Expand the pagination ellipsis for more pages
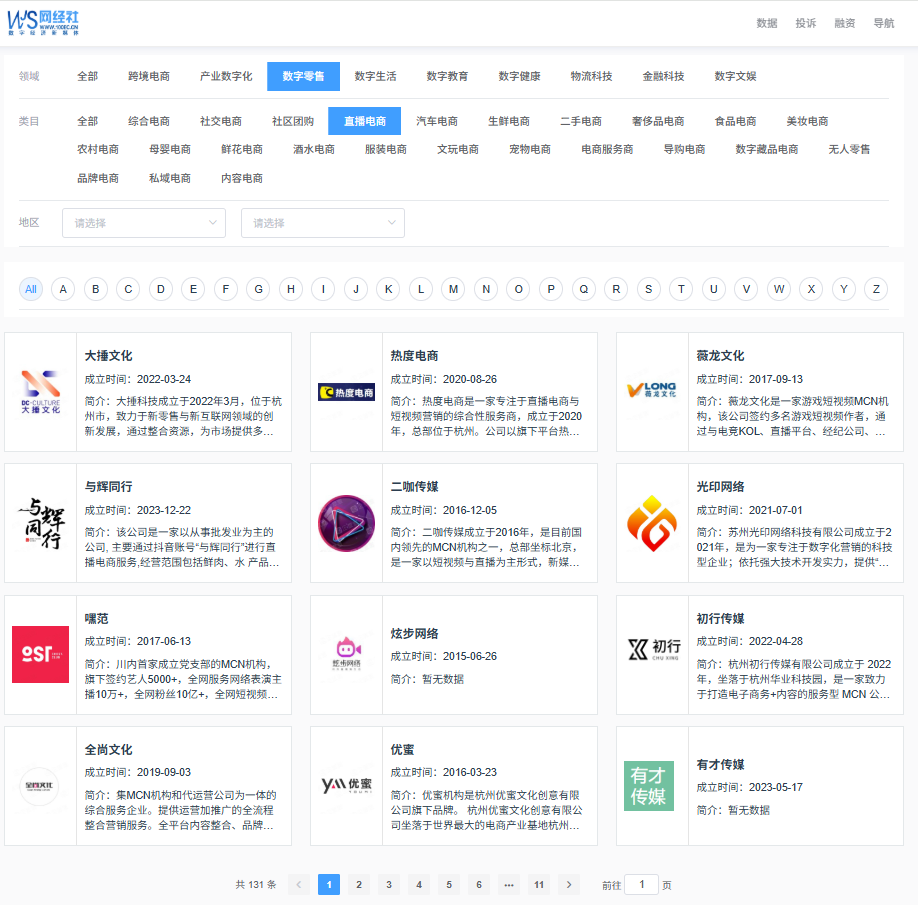 click(509, 885)
